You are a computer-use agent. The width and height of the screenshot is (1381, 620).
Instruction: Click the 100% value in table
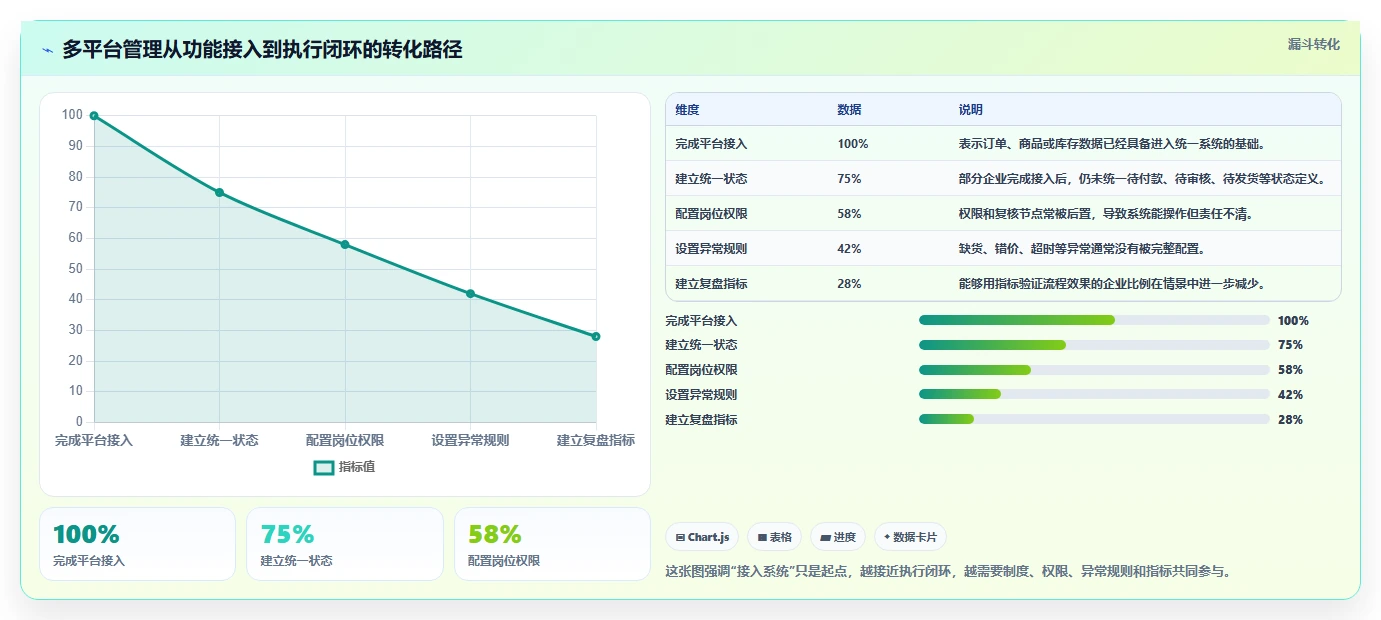[853, 144]
